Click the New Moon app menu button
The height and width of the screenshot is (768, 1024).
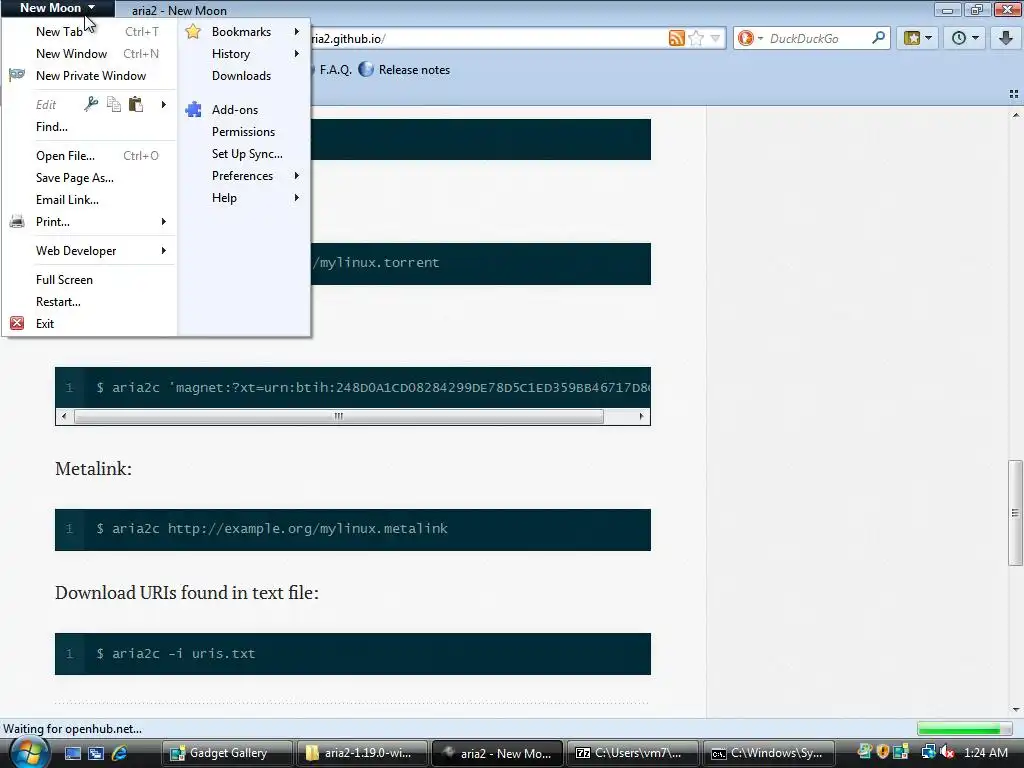point(57,8)
